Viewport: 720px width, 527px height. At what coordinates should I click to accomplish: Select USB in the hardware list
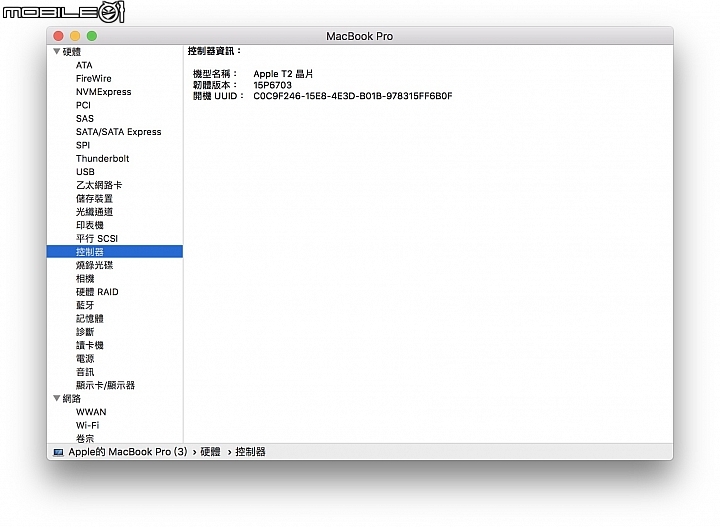click(x=85, y=172)
